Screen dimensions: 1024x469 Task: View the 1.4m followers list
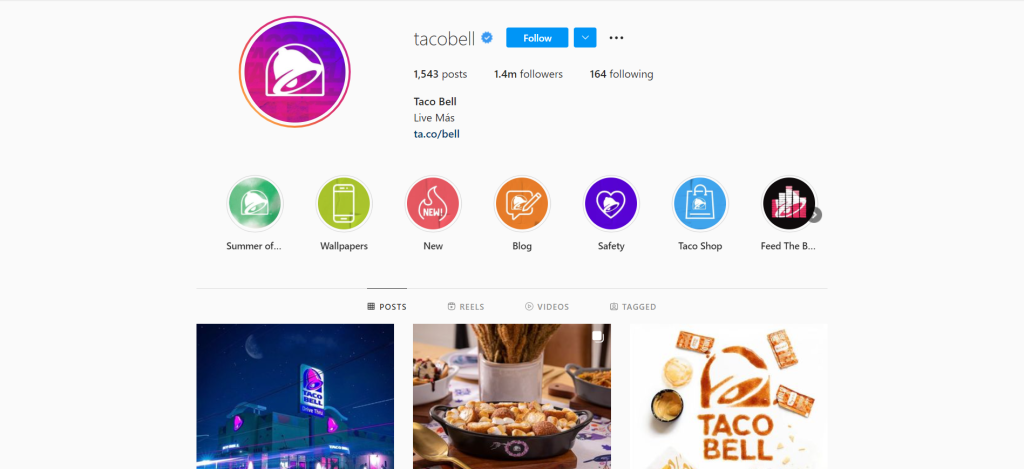[528, 74]
